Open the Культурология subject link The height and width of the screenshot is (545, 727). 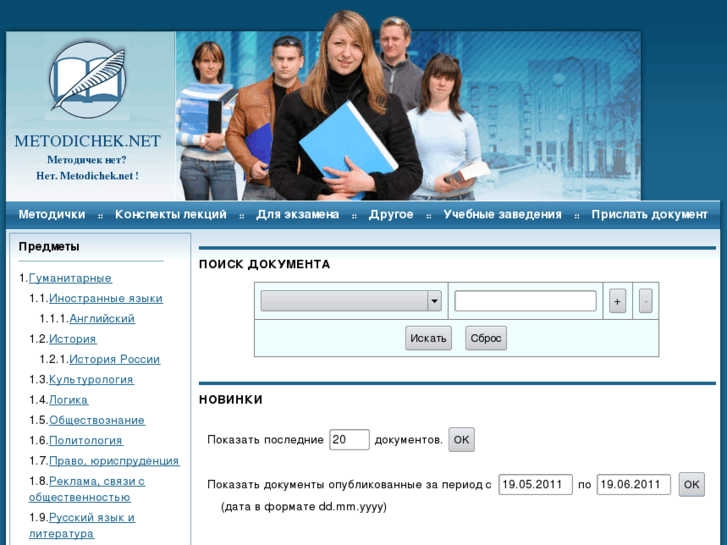tap(91, 380)
